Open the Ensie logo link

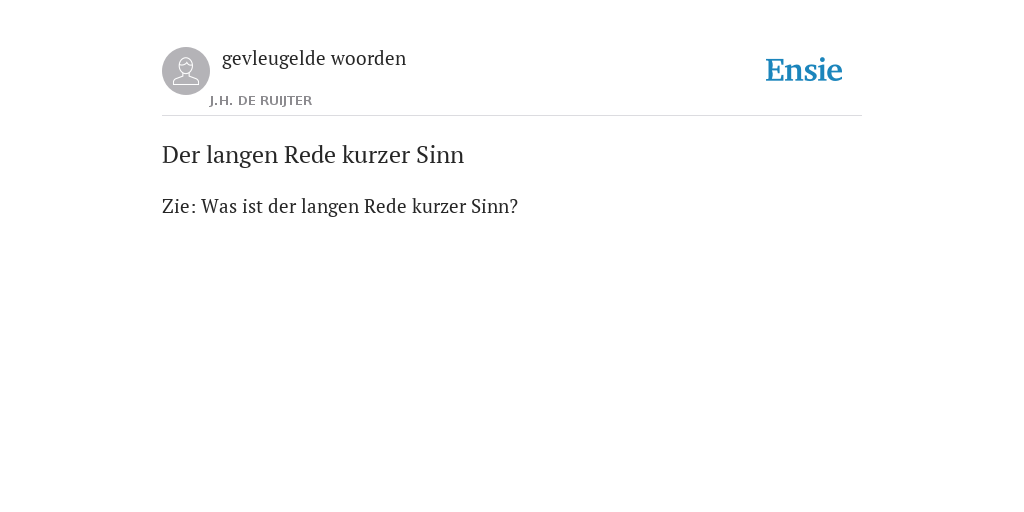(x=804, y=70)
